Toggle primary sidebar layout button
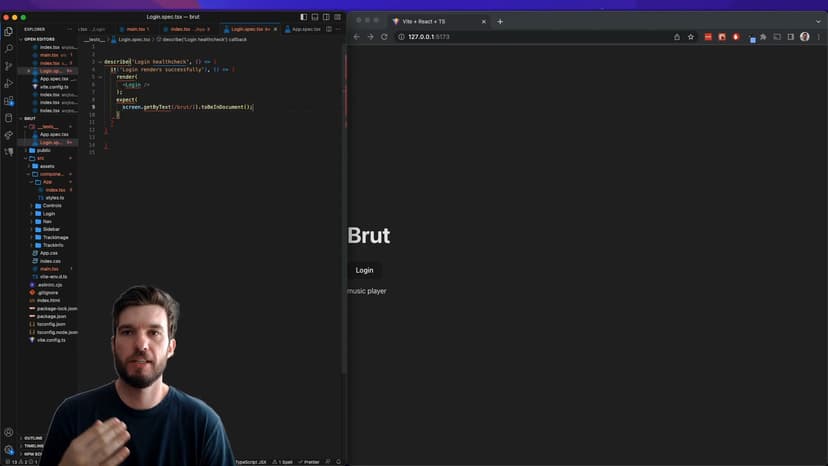828x466 pixels. coord(304,17)
